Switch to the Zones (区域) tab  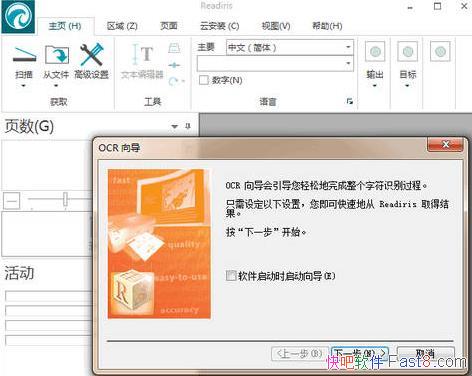tap(122, 26)
